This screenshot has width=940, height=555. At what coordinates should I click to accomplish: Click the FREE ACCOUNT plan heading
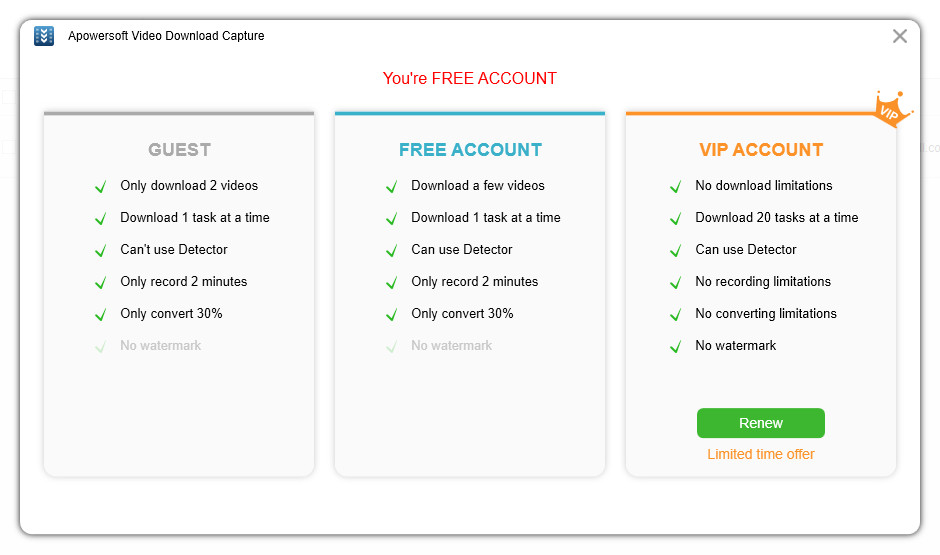coord(470,150)
